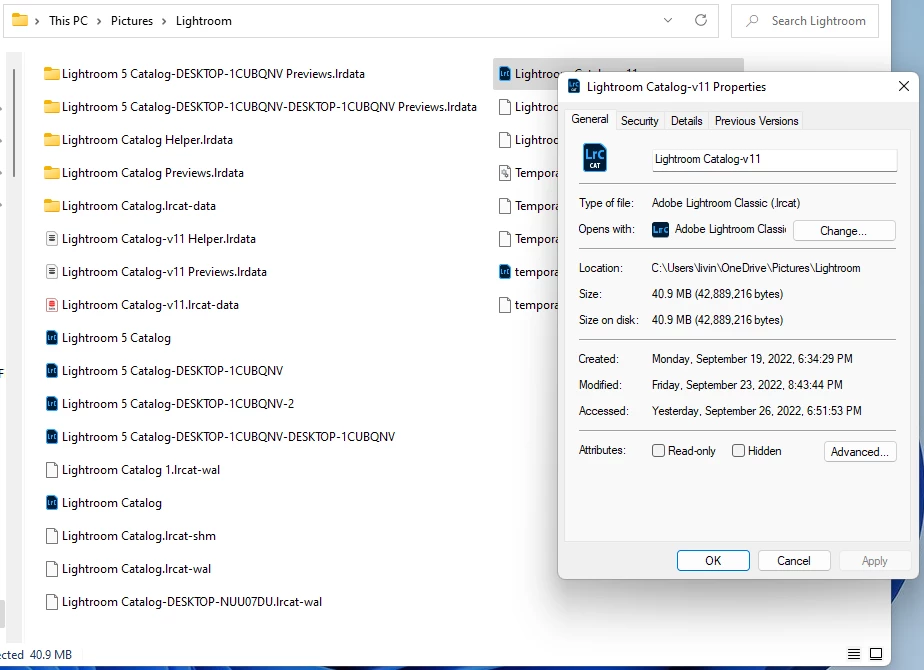This screenshot has width=924, height=670.
Task: Refresh the Lightroom folder view
Action: (x=701, y=20)
